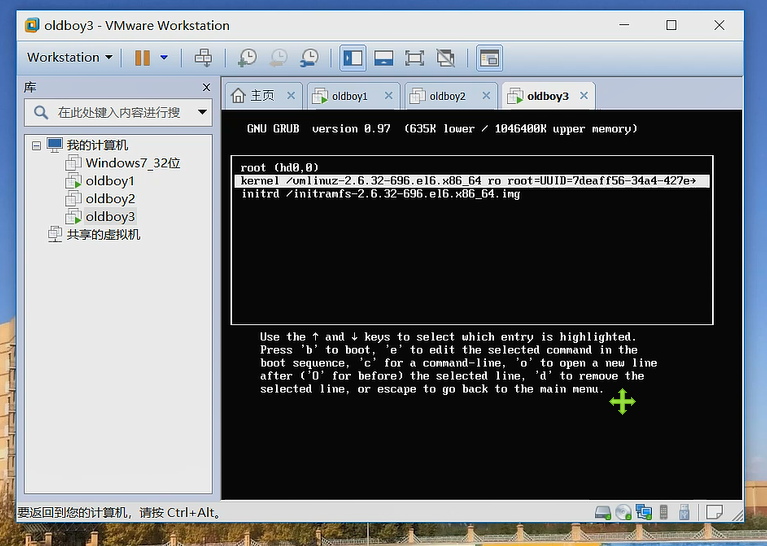Open power options dropdown arrow
The width and height of the screenshot is (767, 546).
click(x=164, y=58)
